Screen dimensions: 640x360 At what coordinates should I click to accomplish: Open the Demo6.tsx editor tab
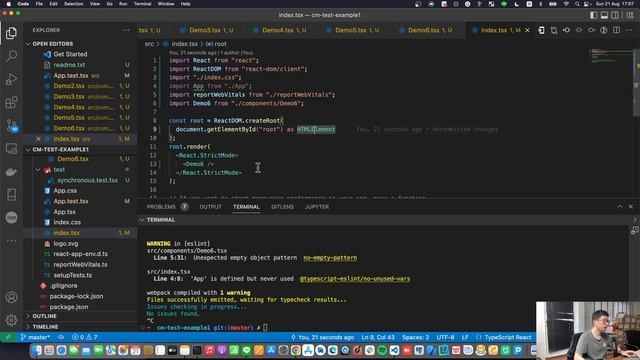click(x=426, y=30)
